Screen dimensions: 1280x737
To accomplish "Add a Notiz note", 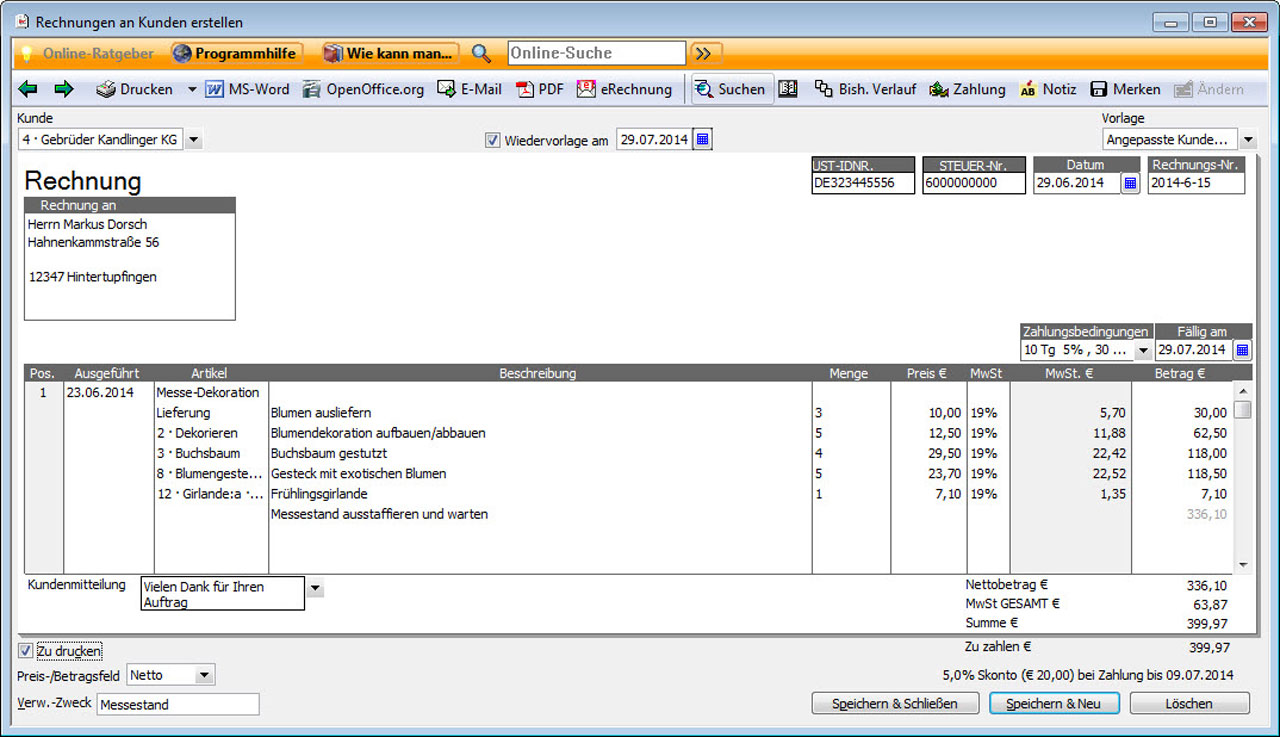I will [1048, 89].
